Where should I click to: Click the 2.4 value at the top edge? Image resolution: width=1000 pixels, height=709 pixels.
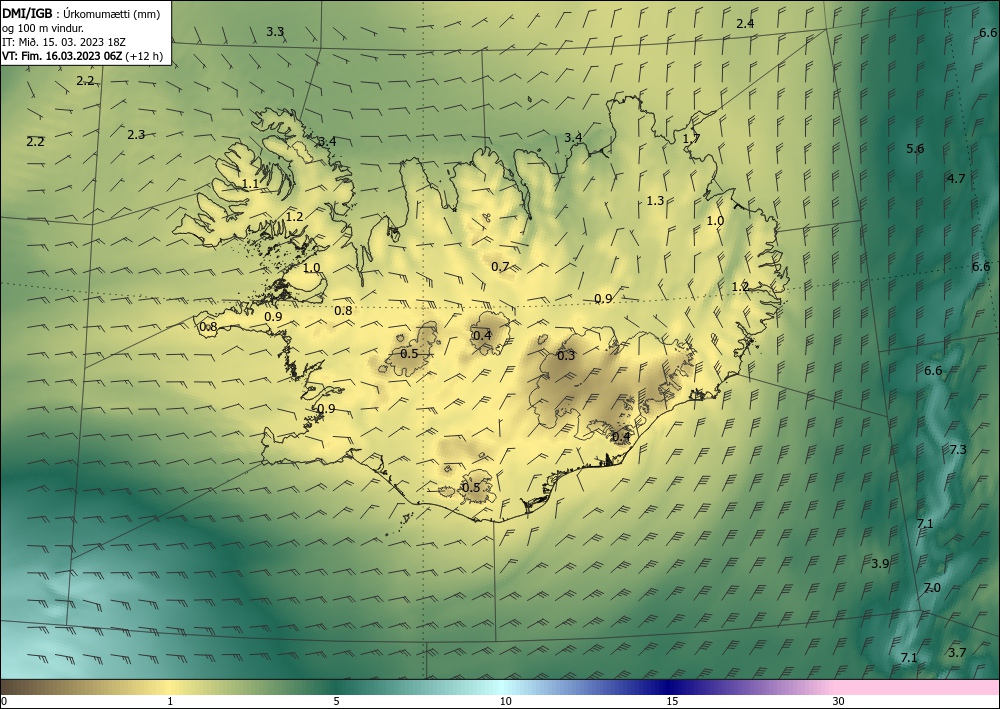[x=745, y=24]
